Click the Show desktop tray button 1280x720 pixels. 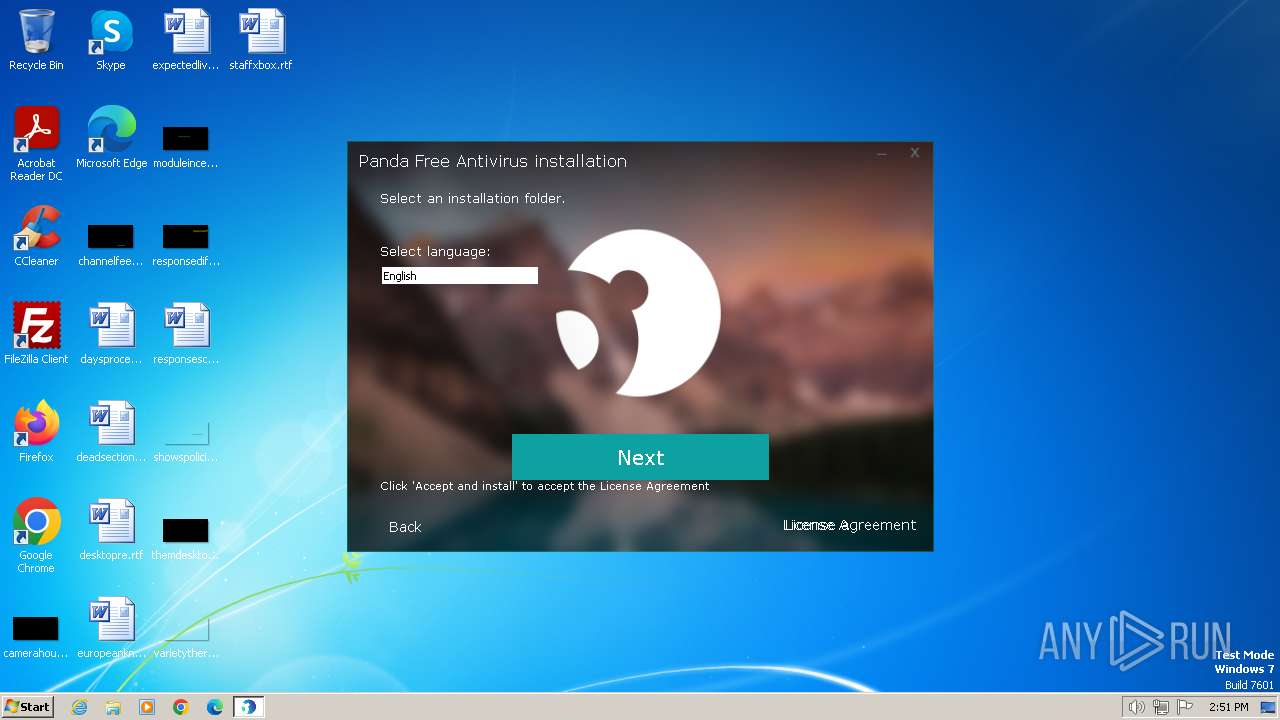[1269, 707]
